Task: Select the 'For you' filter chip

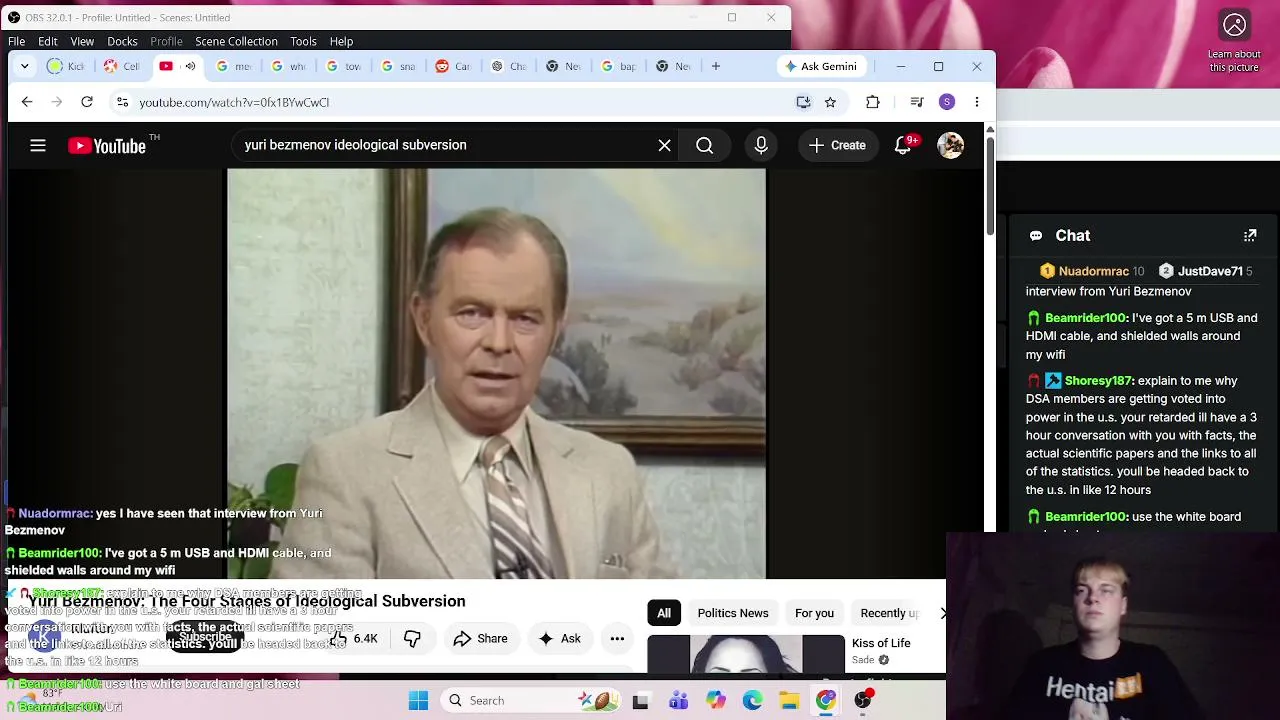Action: [814, 613]
